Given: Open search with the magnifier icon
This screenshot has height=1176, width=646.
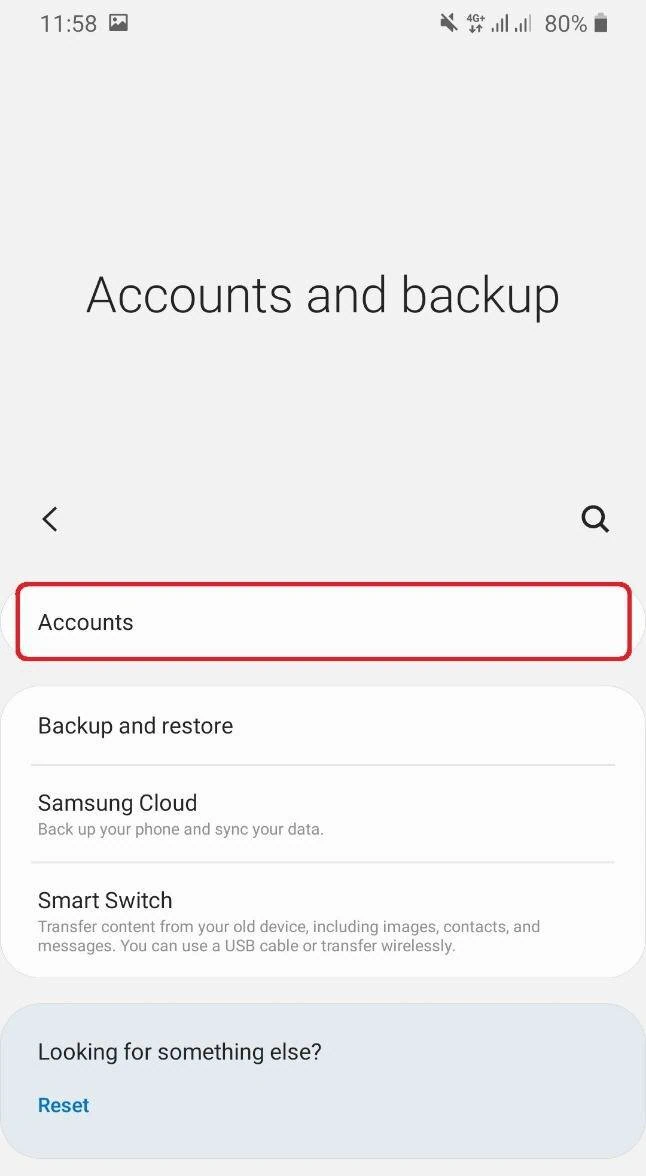Looking at the screenshot, I should point(595,519).
